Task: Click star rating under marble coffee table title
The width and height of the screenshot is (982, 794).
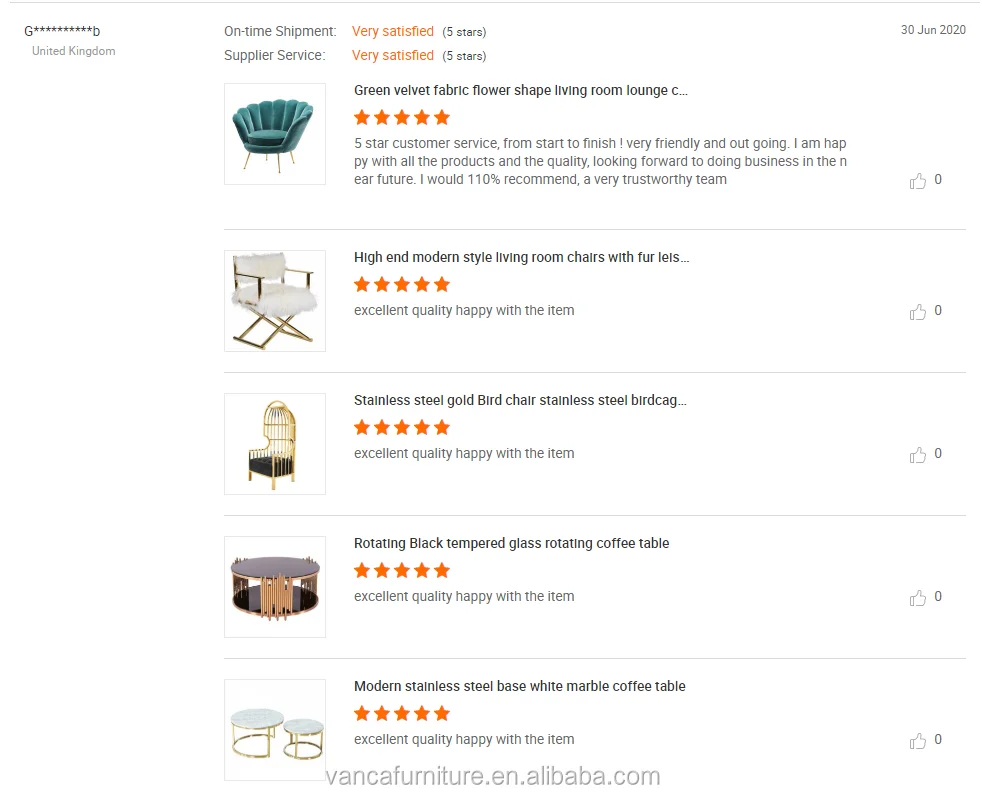Action: click(402, 713)
